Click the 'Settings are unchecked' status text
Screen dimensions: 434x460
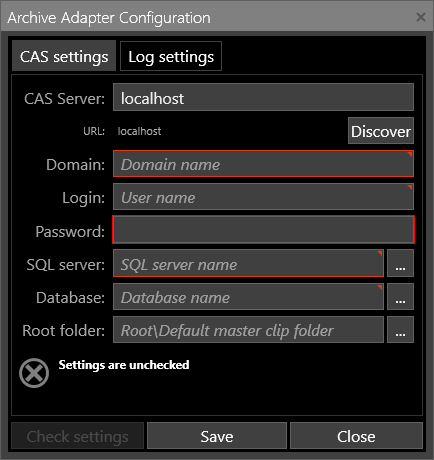click(124, 365)
